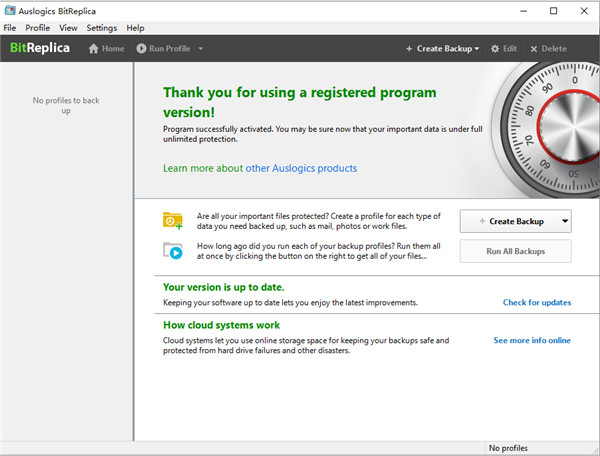Viewport: 600px width, 456px height.
Task: Click the Delete X icon in toolbar
Action: coord(534,49)
